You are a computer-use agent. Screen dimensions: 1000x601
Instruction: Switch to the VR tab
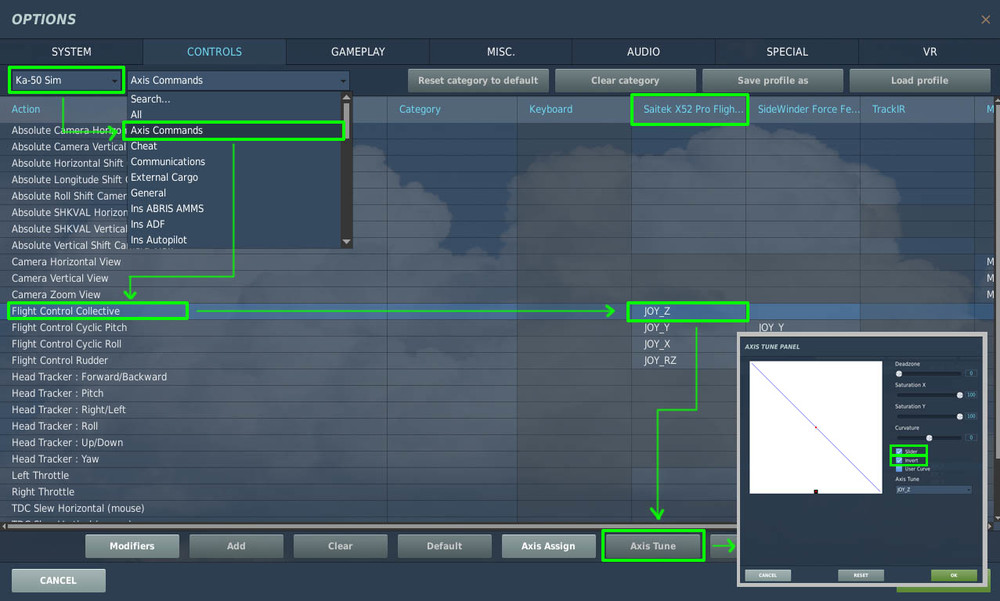tap(929, 52)
